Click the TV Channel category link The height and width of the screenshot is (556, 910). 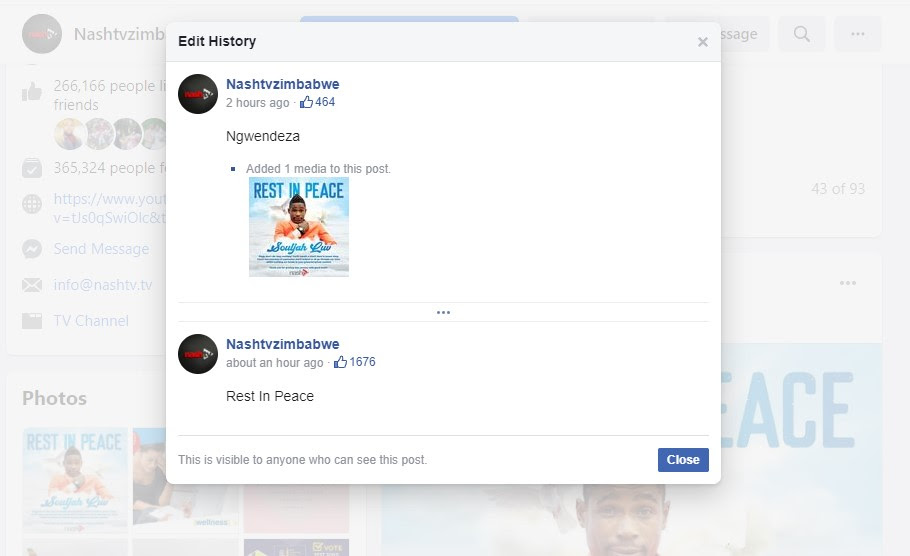click(91, 321)
